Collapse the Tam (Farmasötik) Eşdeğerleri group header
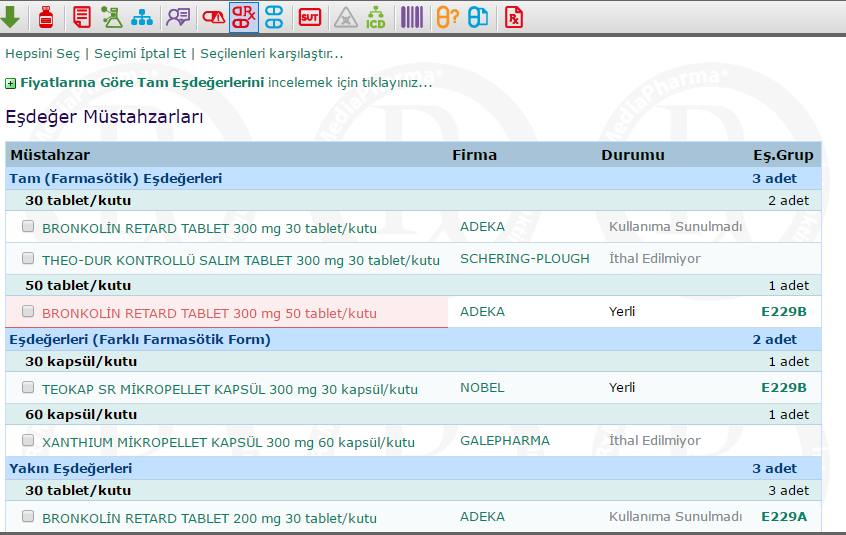This screenshot has height=535, width=846. coord(116,178)
